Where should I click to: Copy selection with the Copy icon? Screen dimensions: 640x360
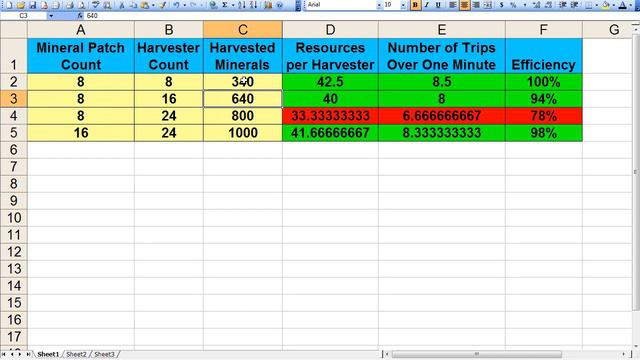[x=133, y=5]
